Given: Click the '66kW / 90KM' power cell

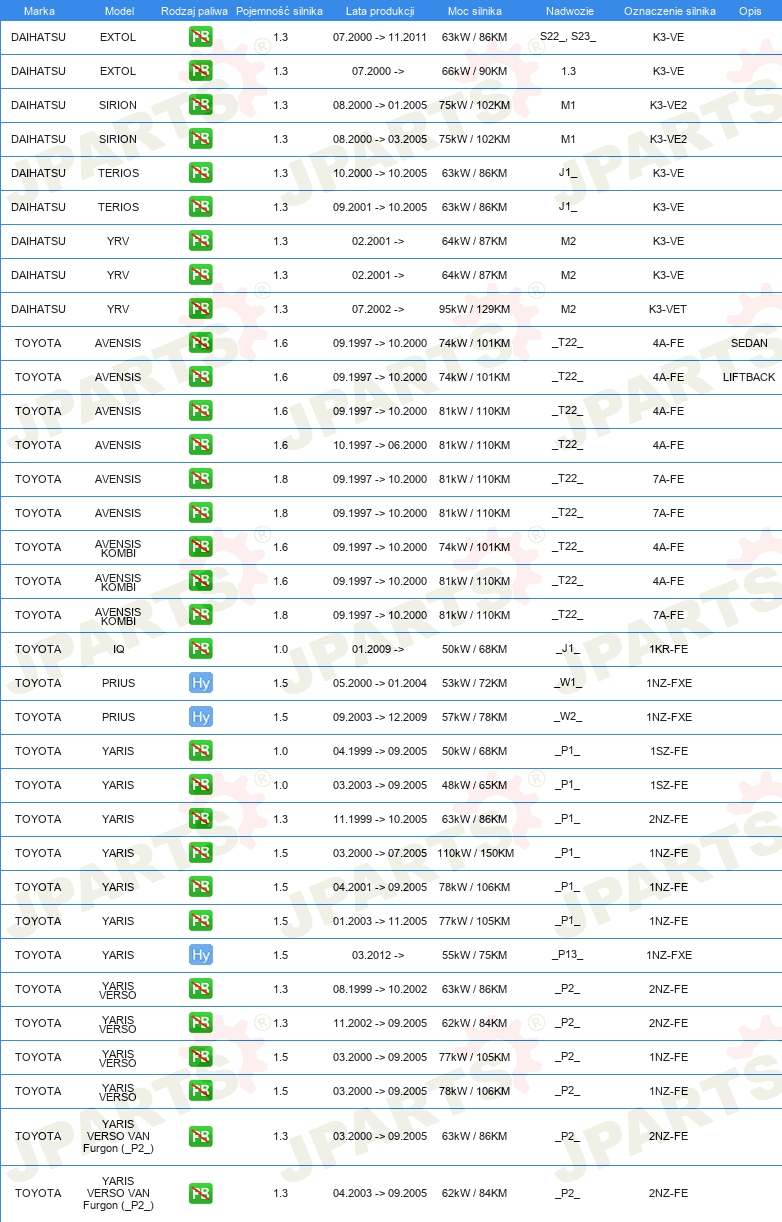Looking at the screenshot, I should coord(474,71).
